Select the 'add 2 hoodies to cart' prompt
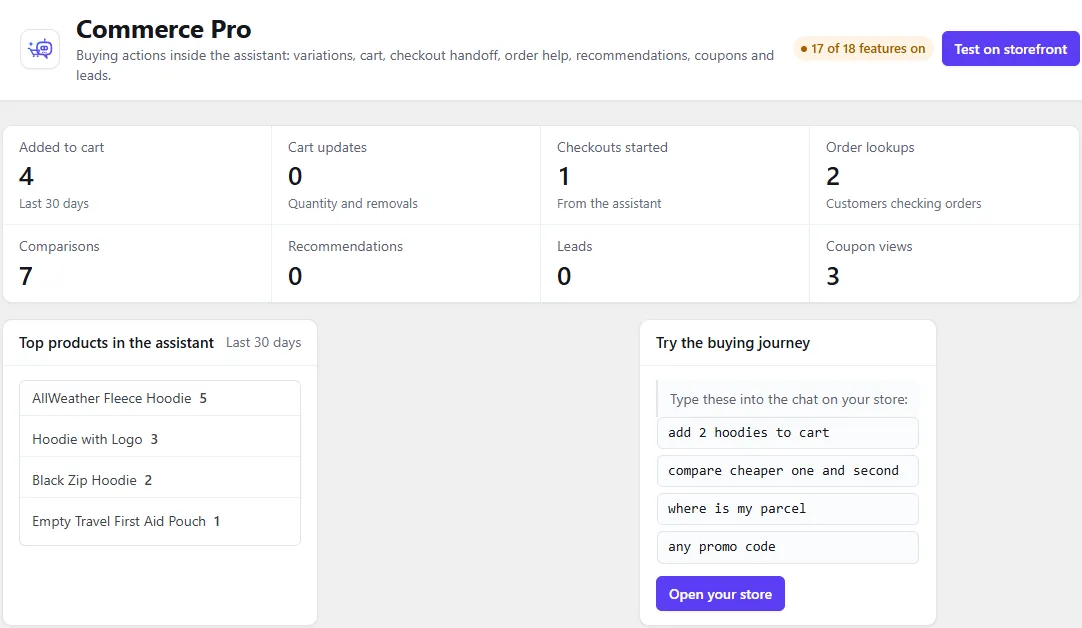Image resolution: width=1082 pixels, height=628 pixels. tap(787, 433)
